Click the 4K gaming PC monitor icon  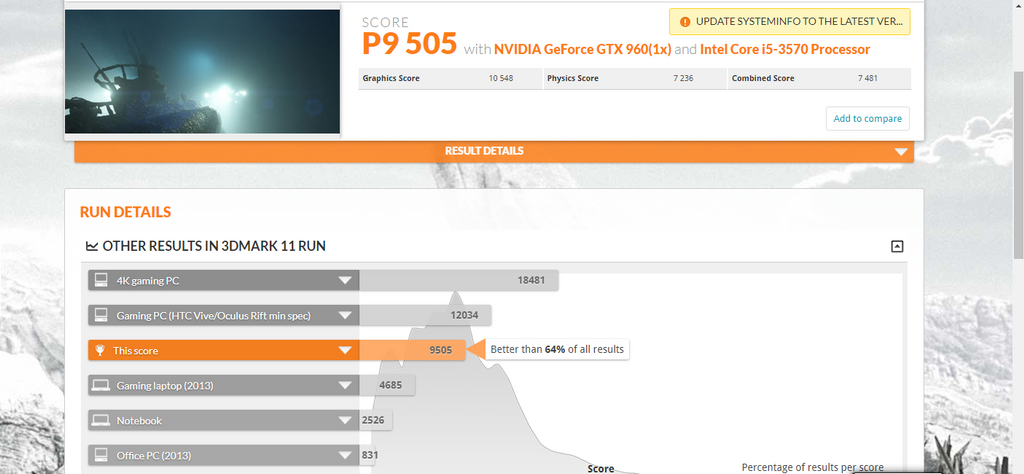[x=101, y=281]
